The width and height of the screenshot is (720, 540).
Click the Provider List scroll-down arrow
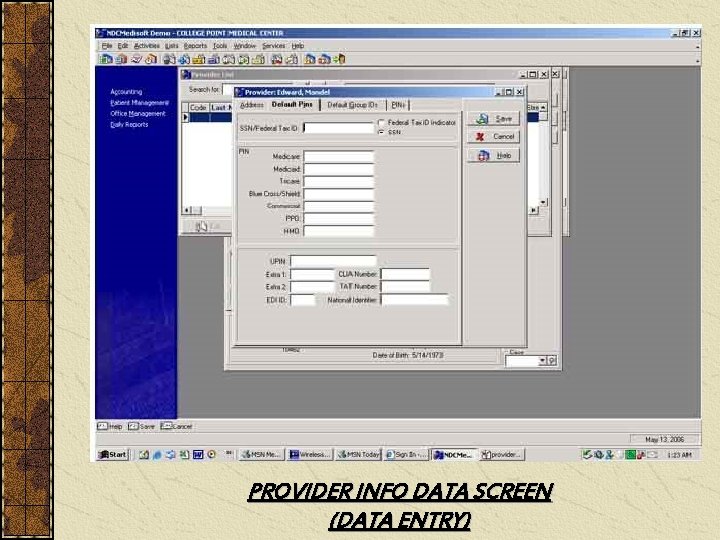point(544,202)
